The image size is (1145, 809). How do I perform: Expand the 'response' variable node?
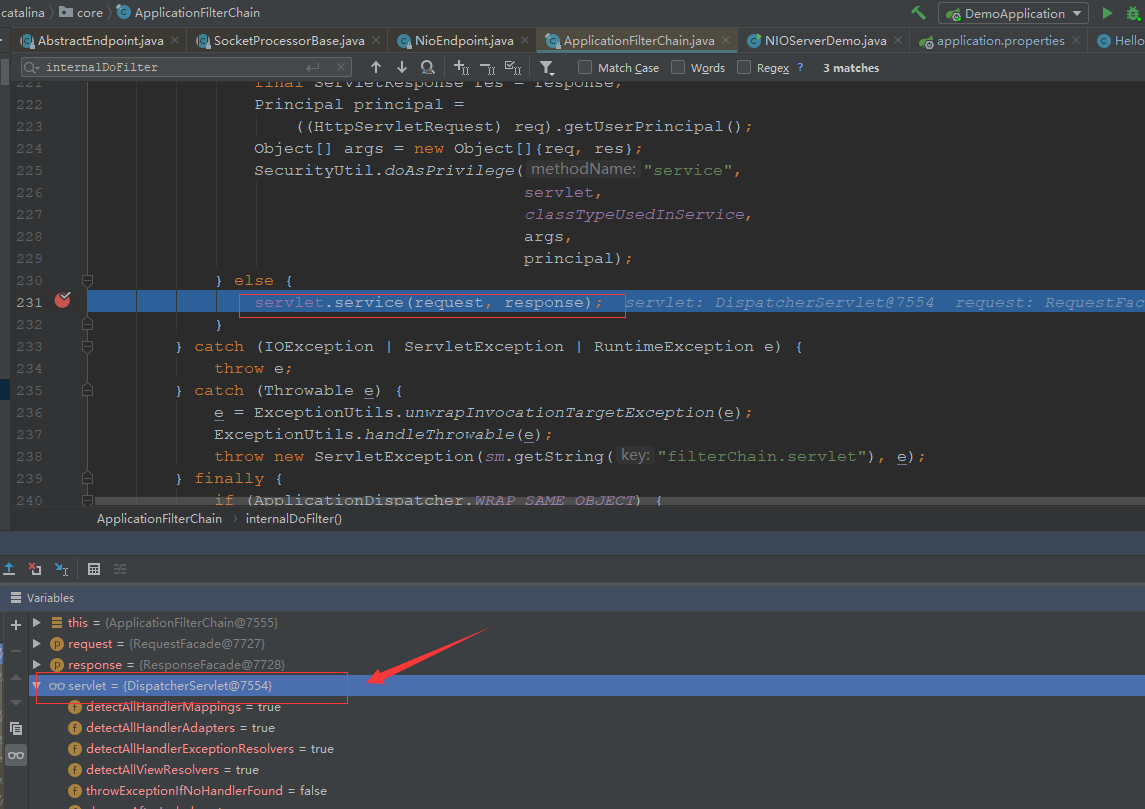pos(37,664)
